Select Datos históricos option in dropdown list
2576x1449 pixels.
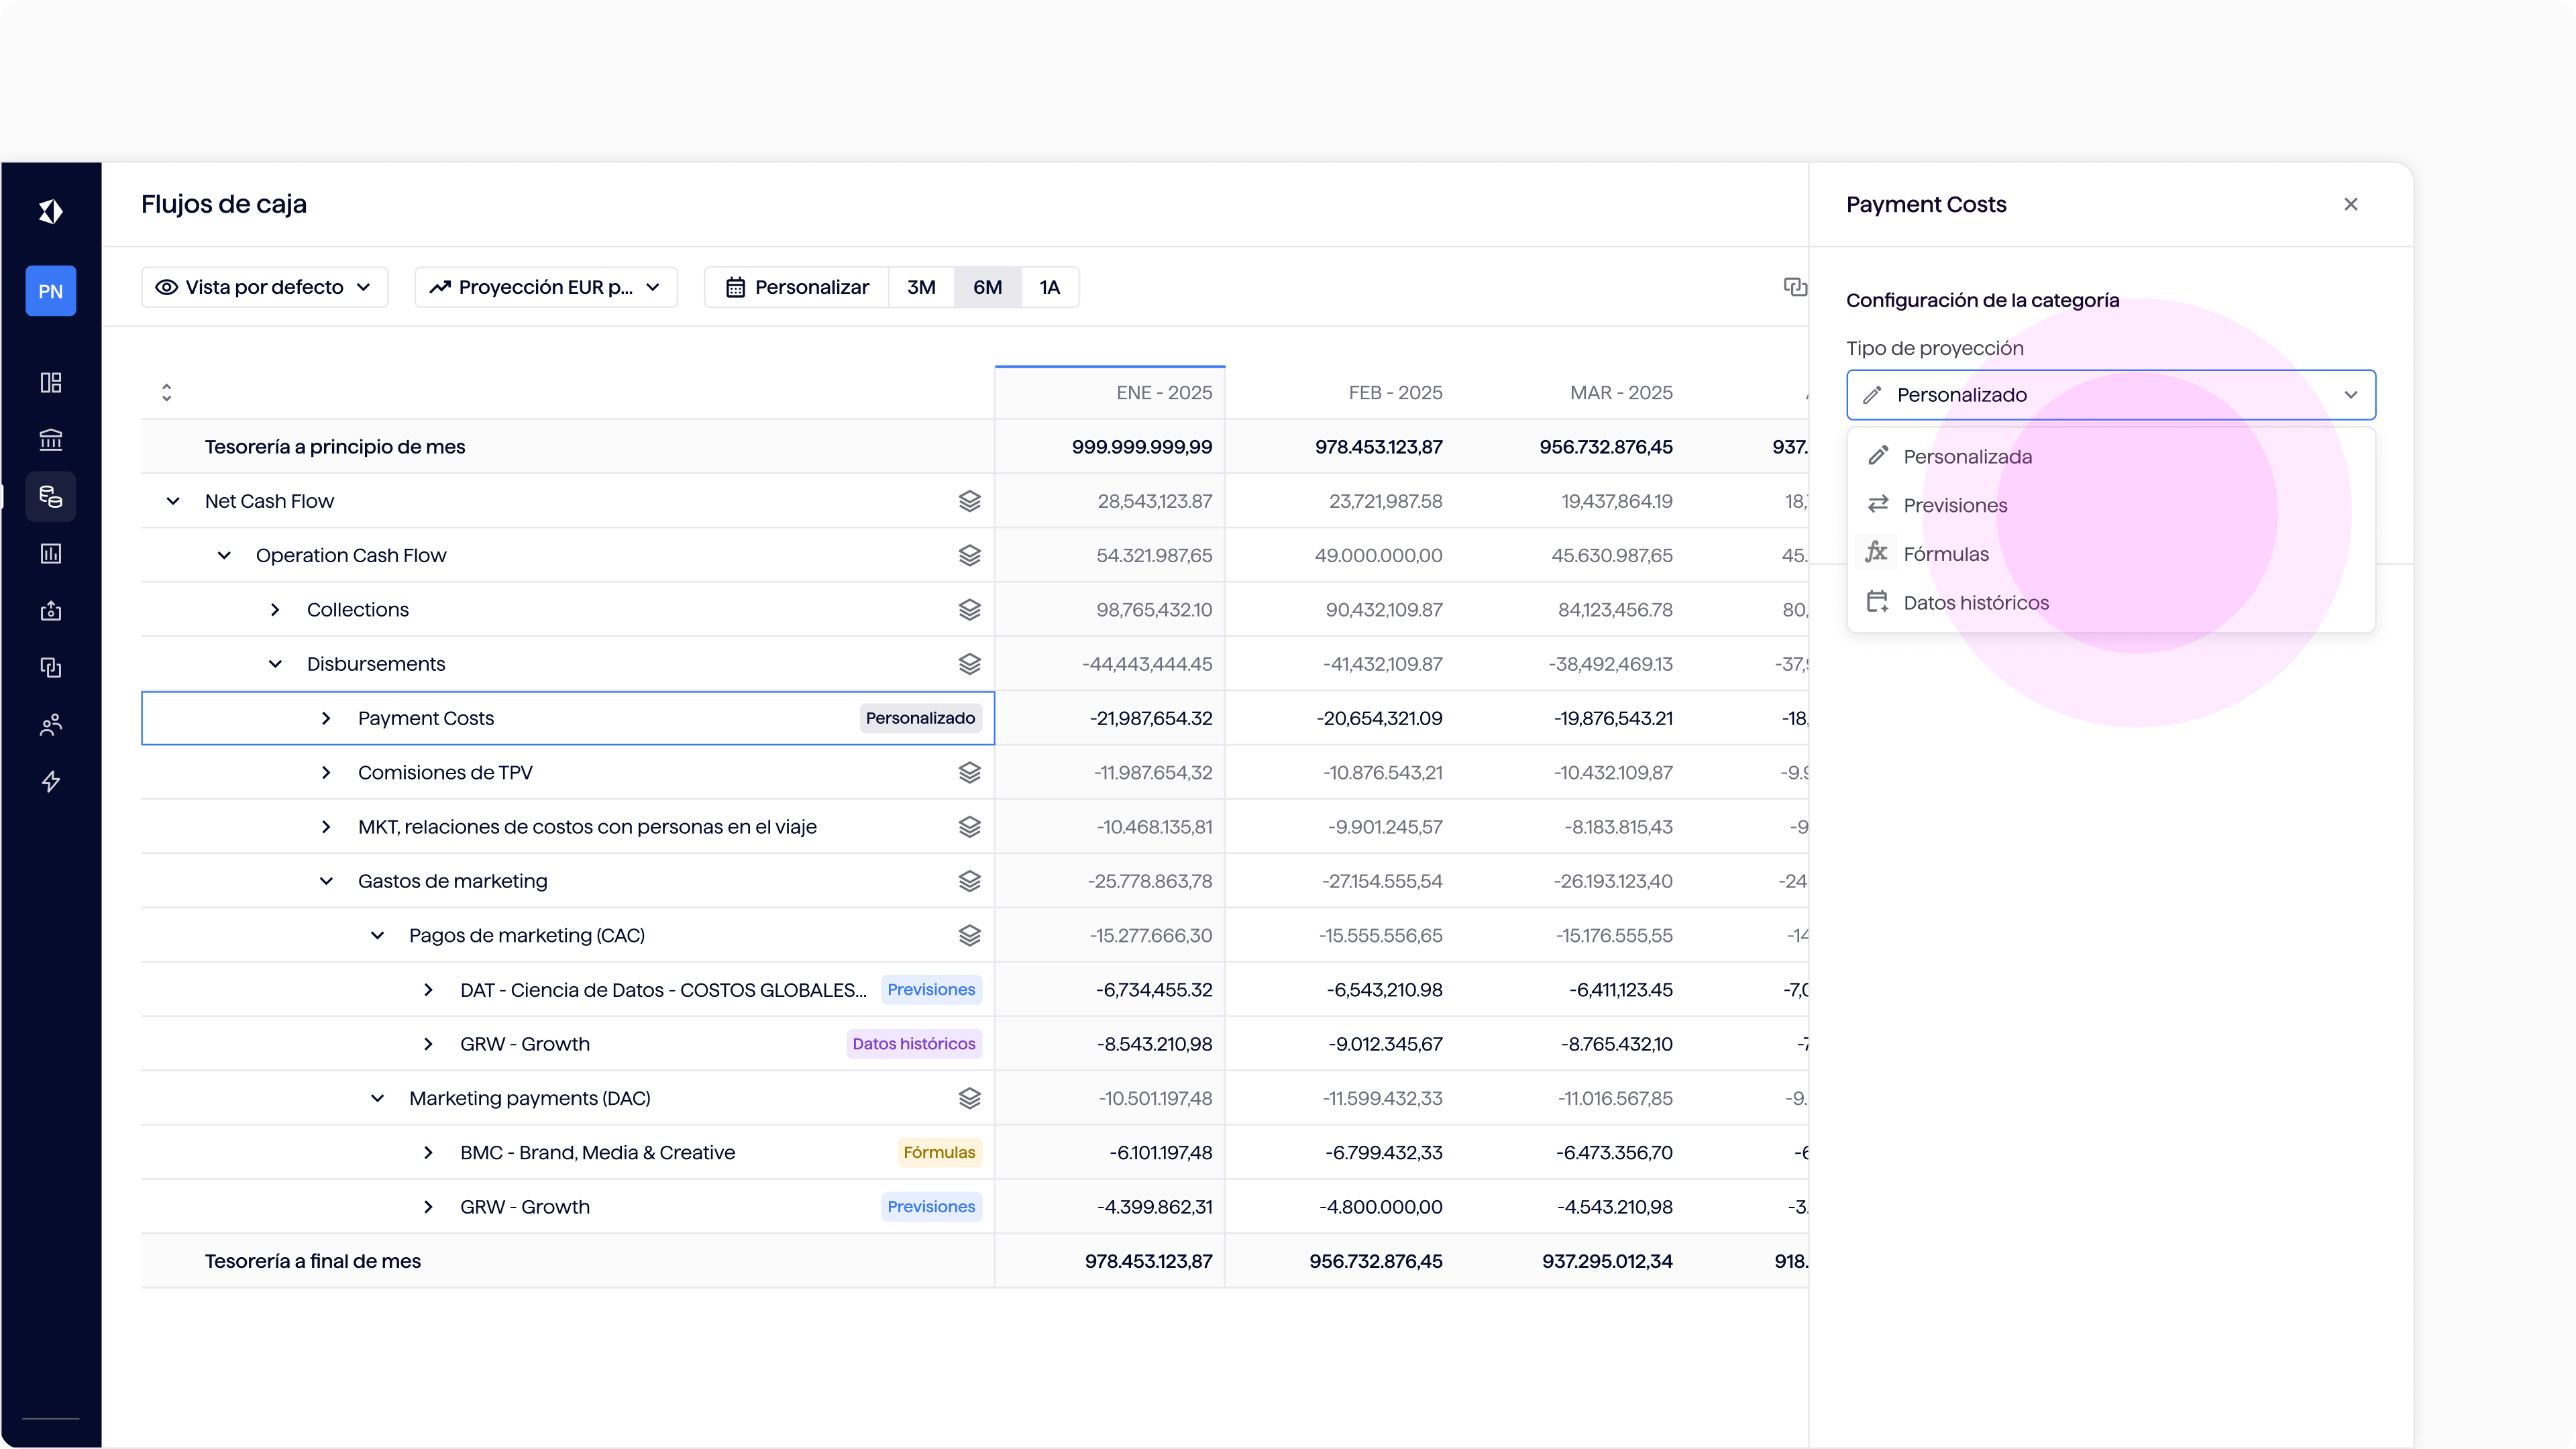click(2111, 603)
